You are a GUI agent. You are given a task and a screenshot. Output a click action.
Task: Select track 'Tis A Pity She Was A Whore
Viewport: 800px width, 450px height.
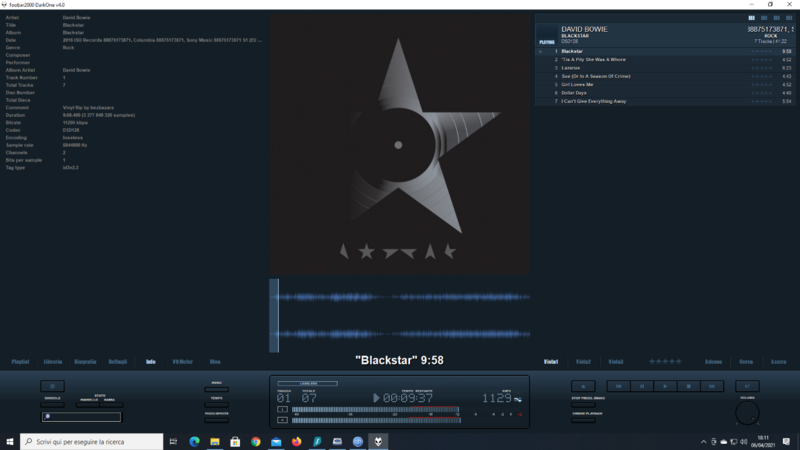click(665, 60)
